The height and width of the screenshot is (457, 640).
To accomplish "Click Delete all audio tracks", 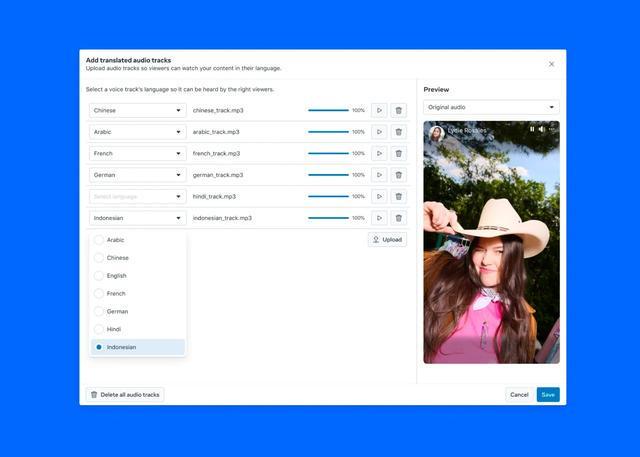I will tap(125, 395).
